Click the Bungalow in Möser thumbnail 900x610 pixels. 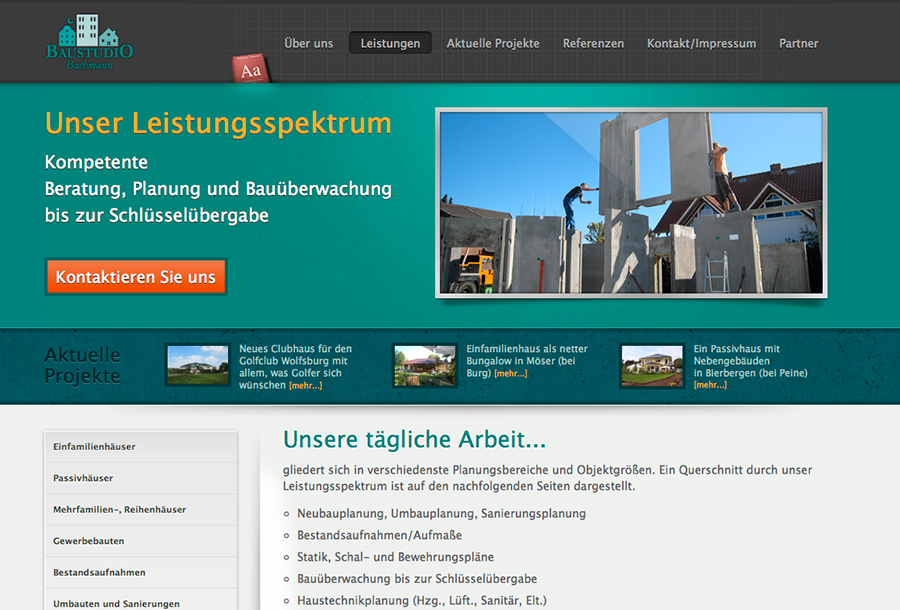coord(425,365)
